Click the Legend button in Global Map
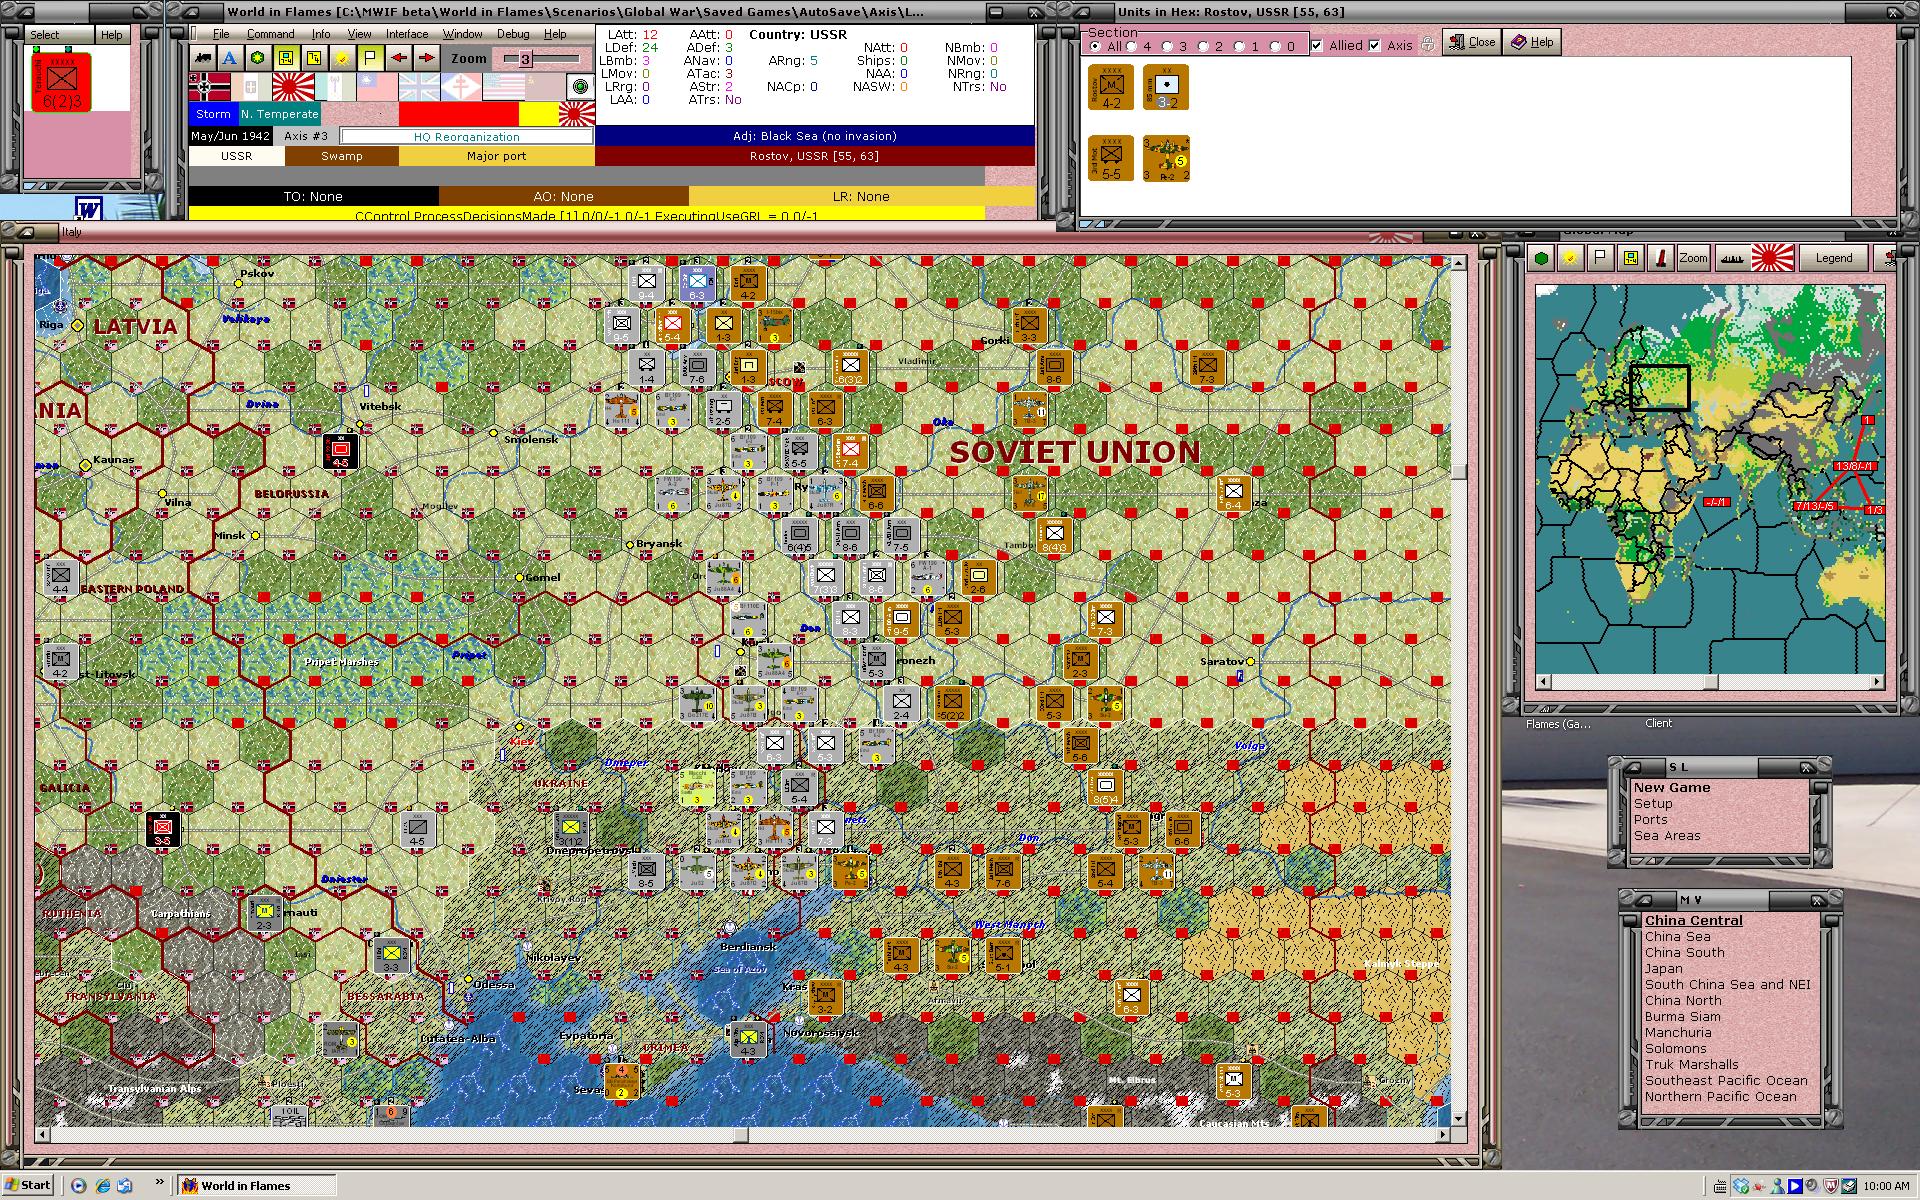 (x=1833, y=258)
